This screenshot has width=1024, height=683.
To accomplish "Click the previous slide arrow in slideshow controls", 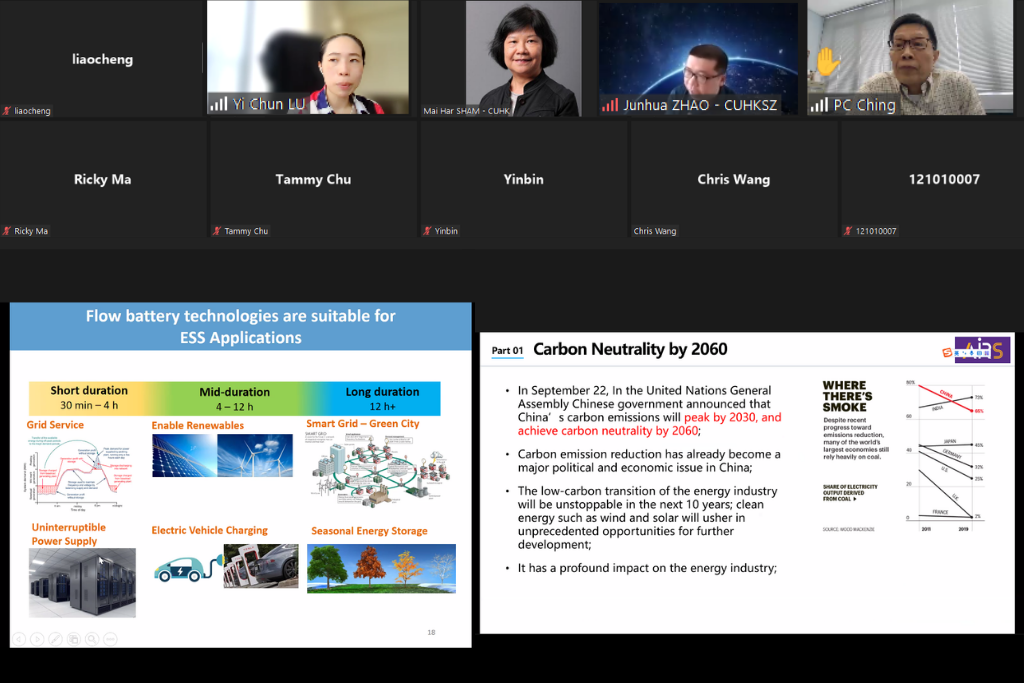I will 19,638.
